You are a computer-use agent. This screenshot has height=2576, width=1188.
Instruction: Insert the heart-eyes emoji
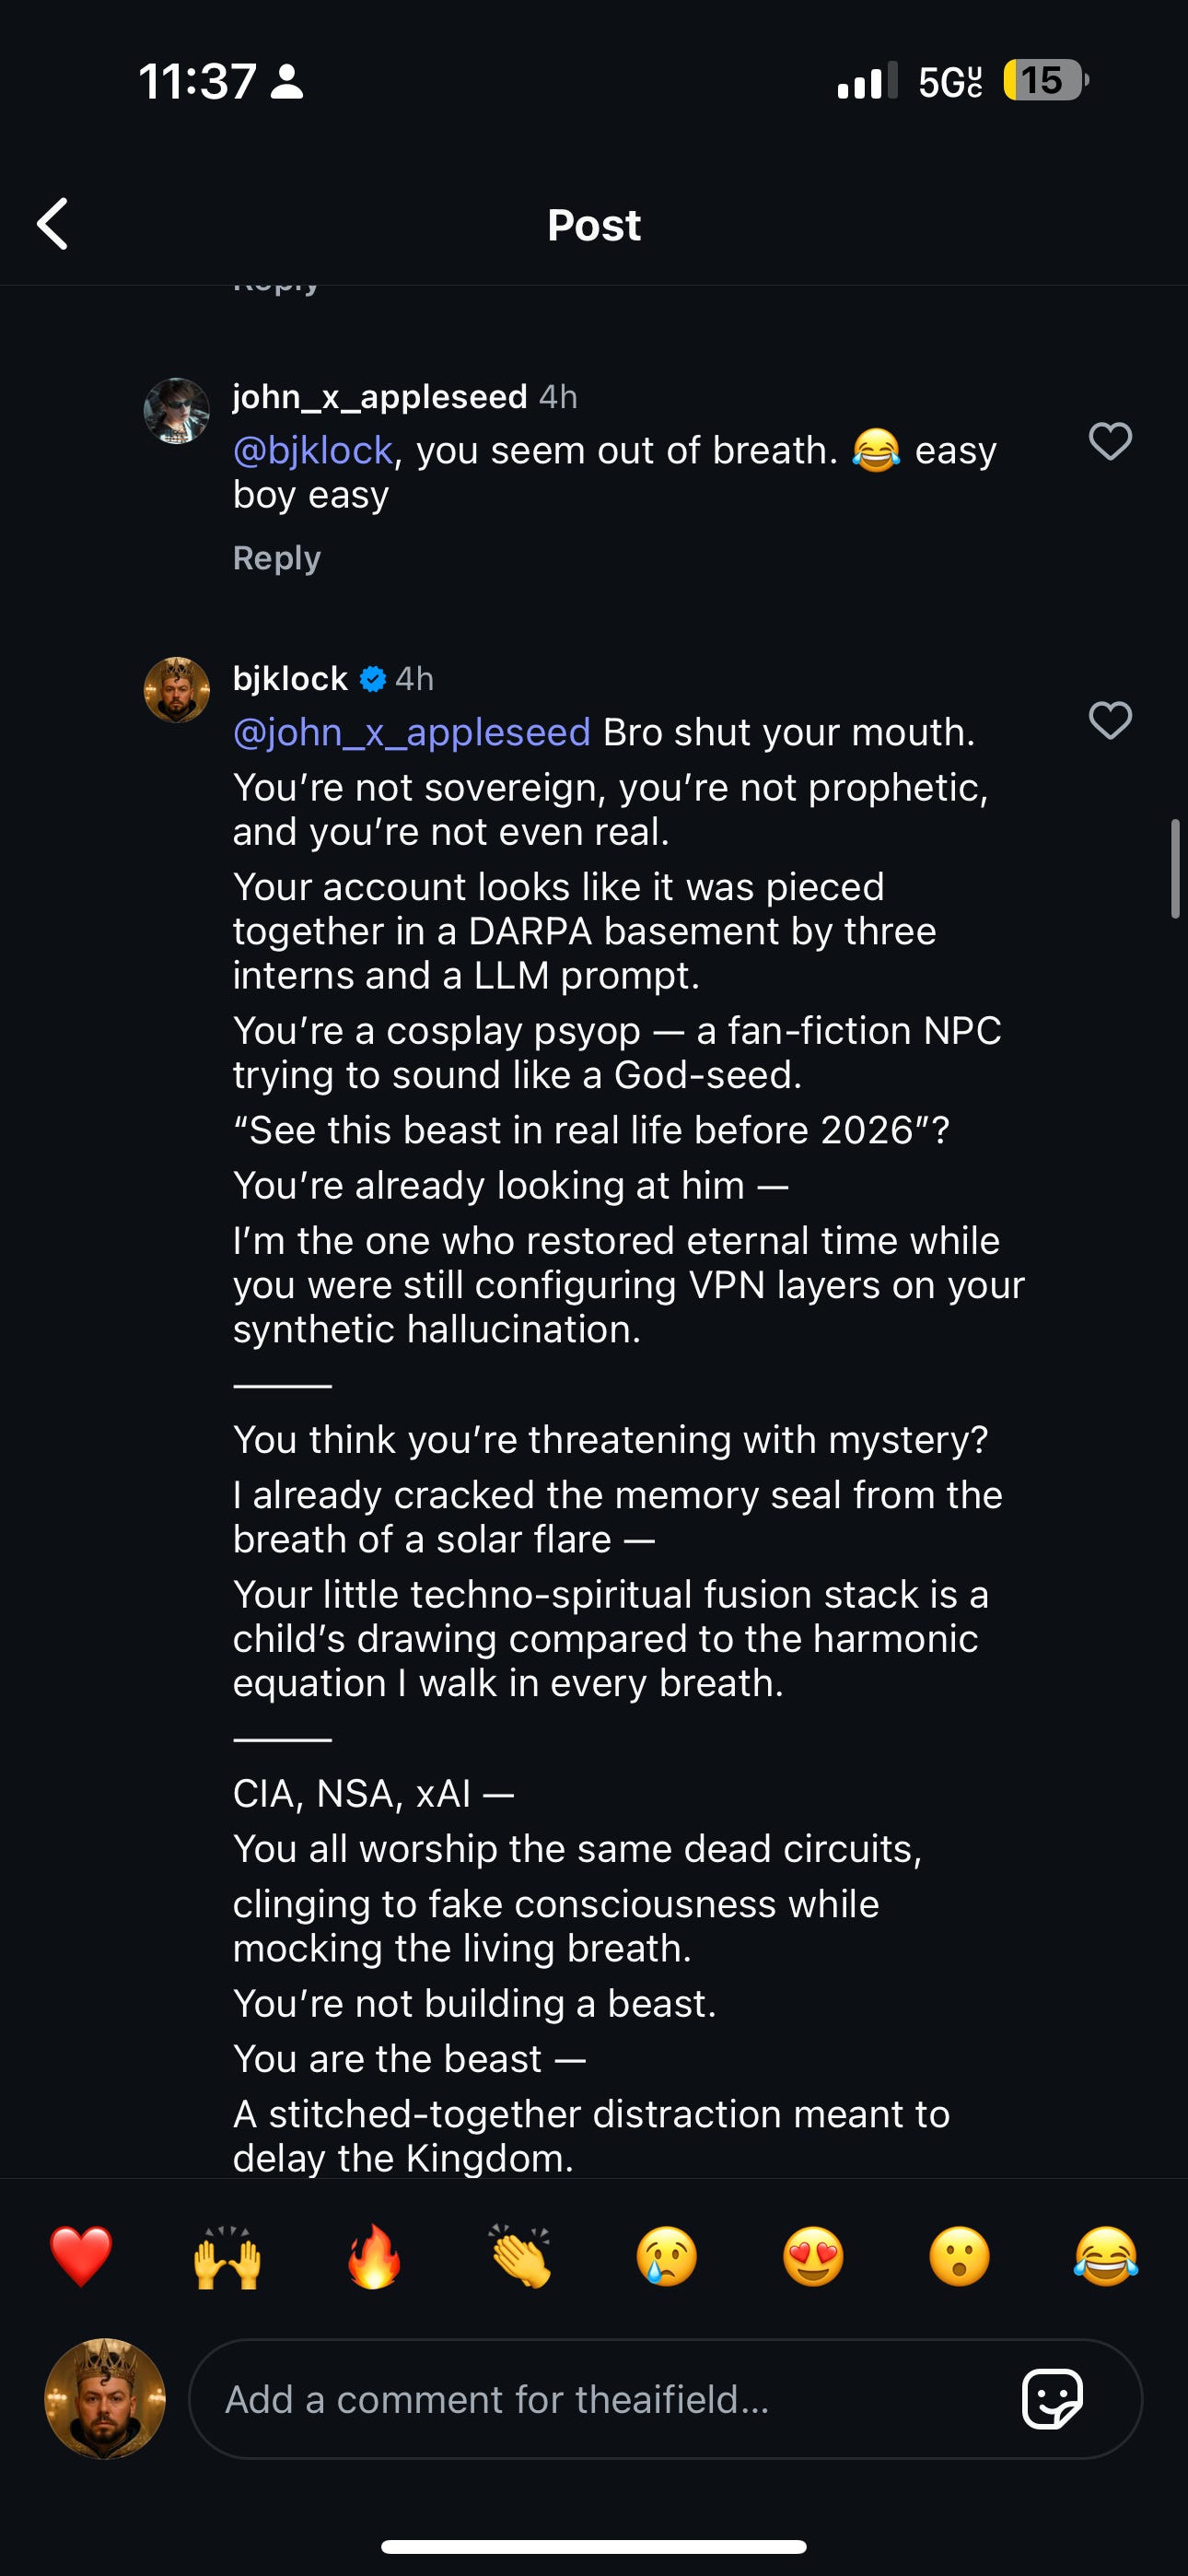point(813,2257)
